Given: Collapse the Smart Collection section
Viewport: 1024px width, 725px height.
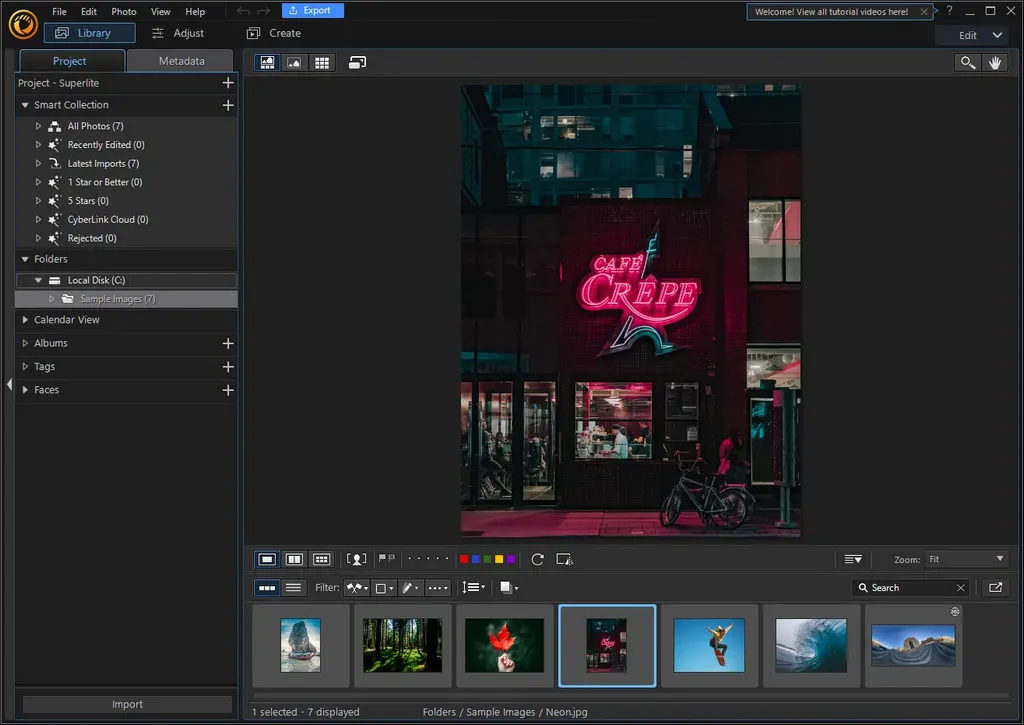Looking at the screenshot, I should (25, 105).
